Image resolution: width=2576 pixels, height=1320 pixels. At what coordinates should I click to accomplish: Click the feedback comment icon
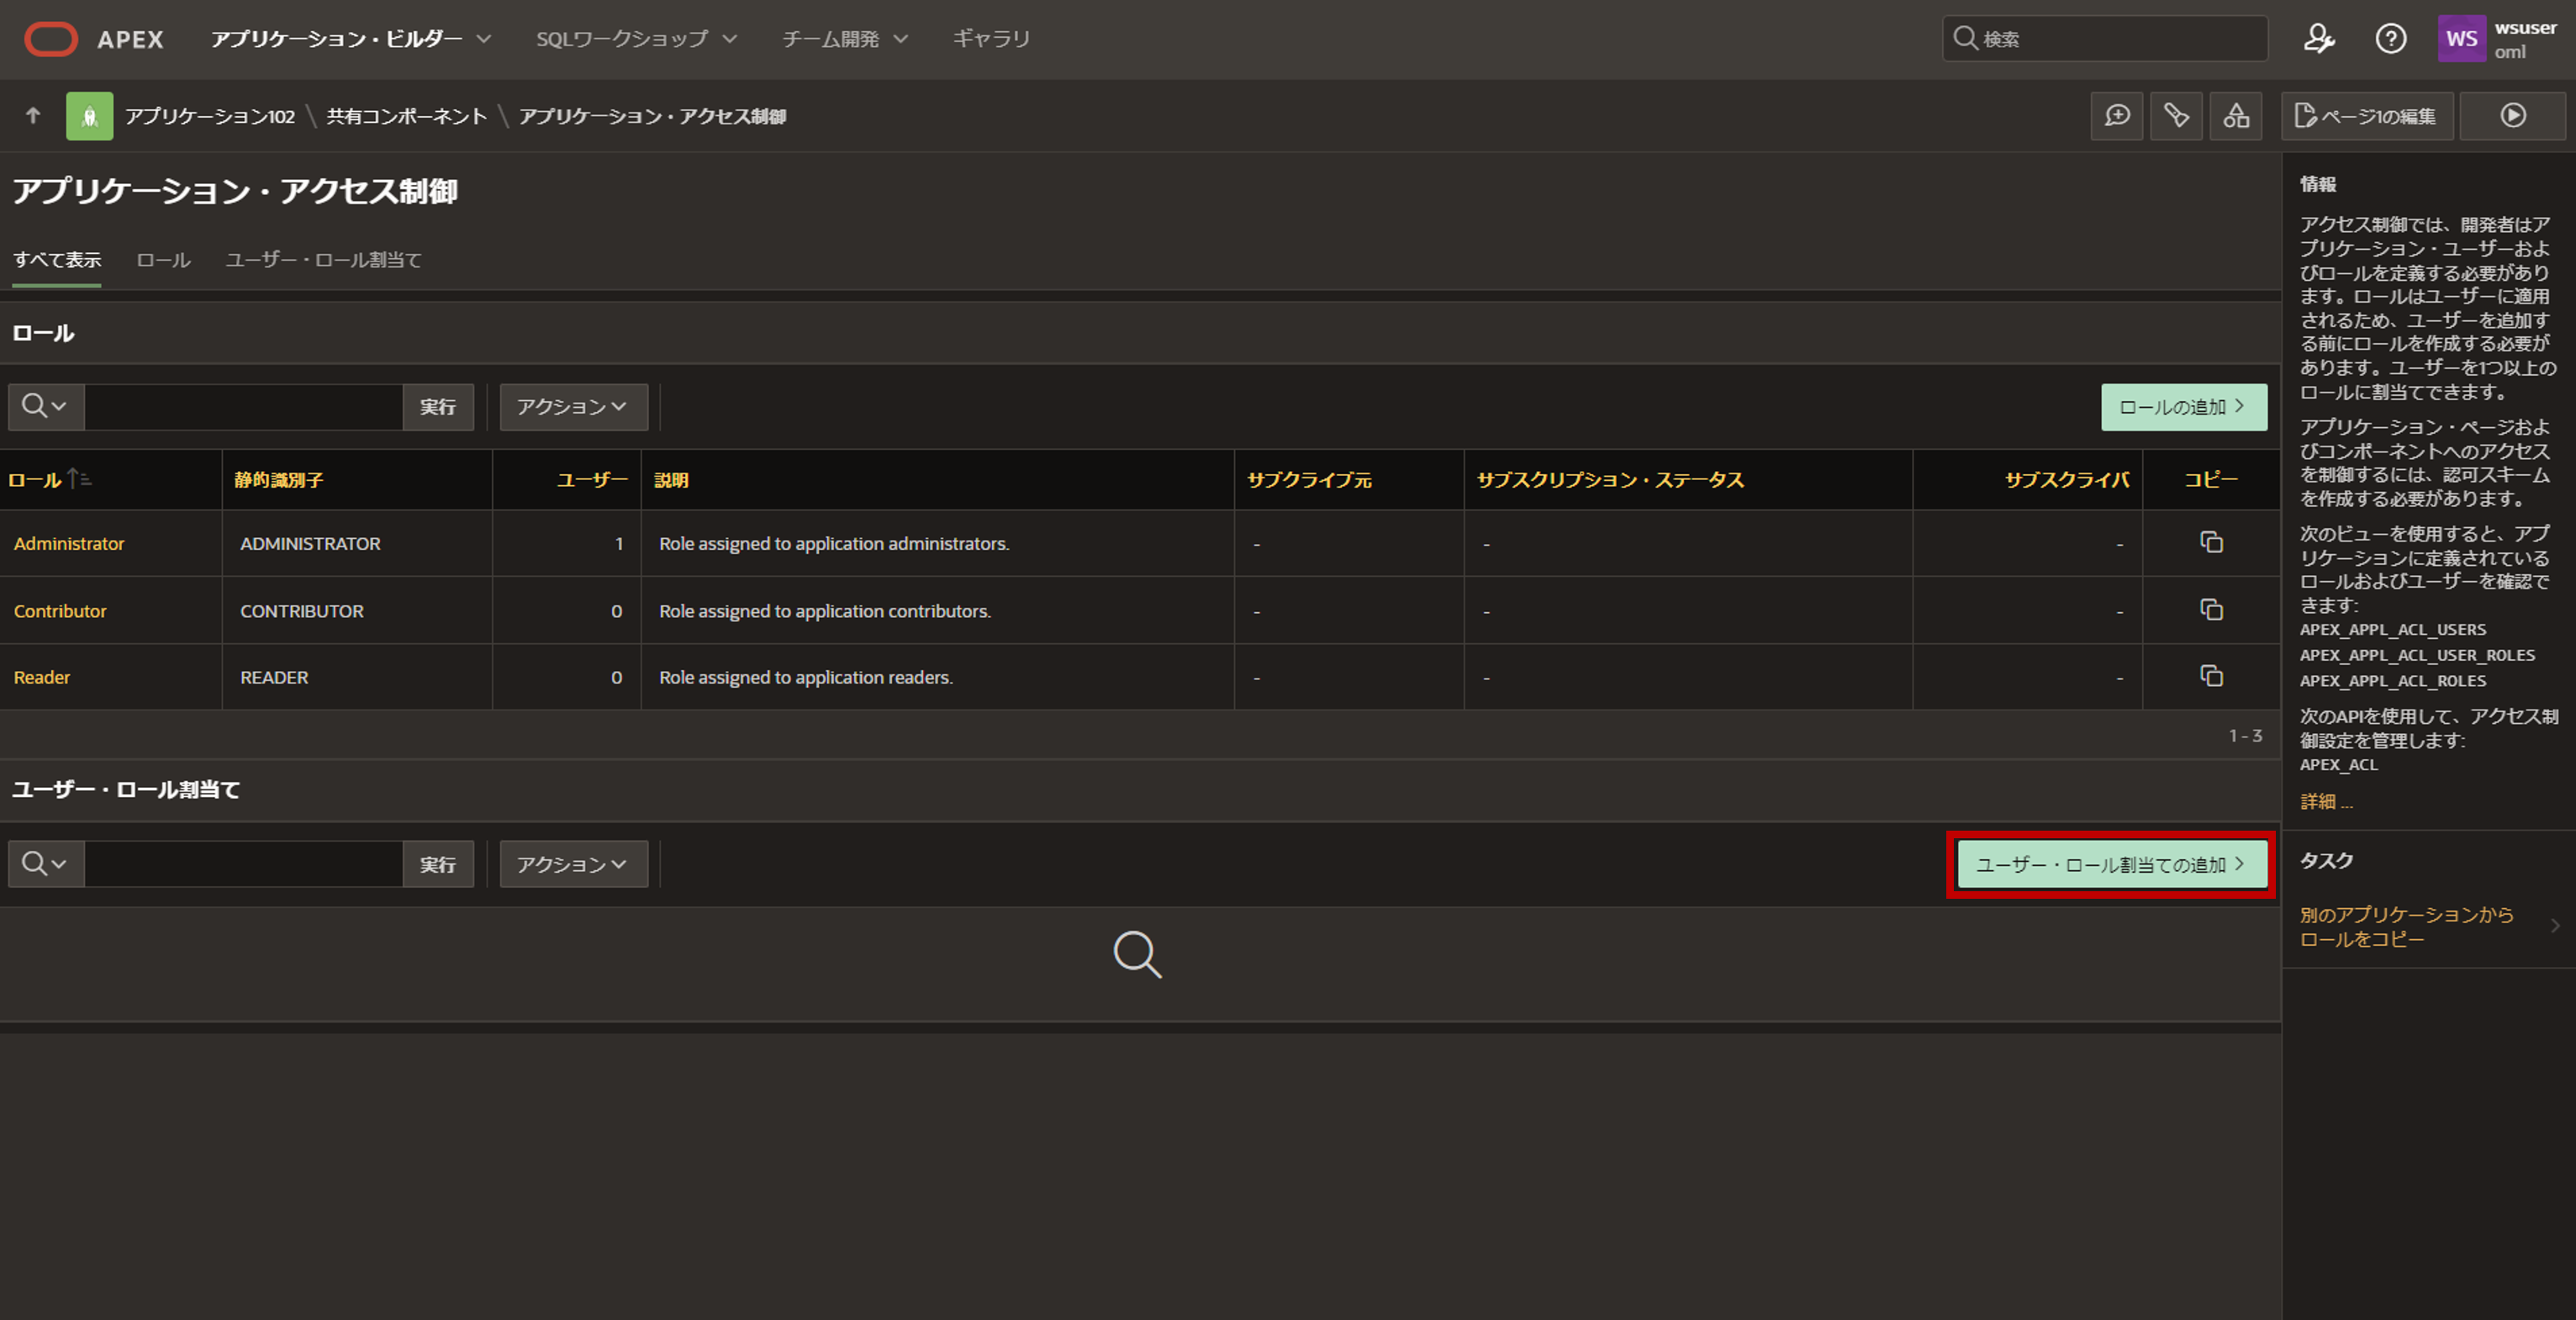click(2116, 116)
